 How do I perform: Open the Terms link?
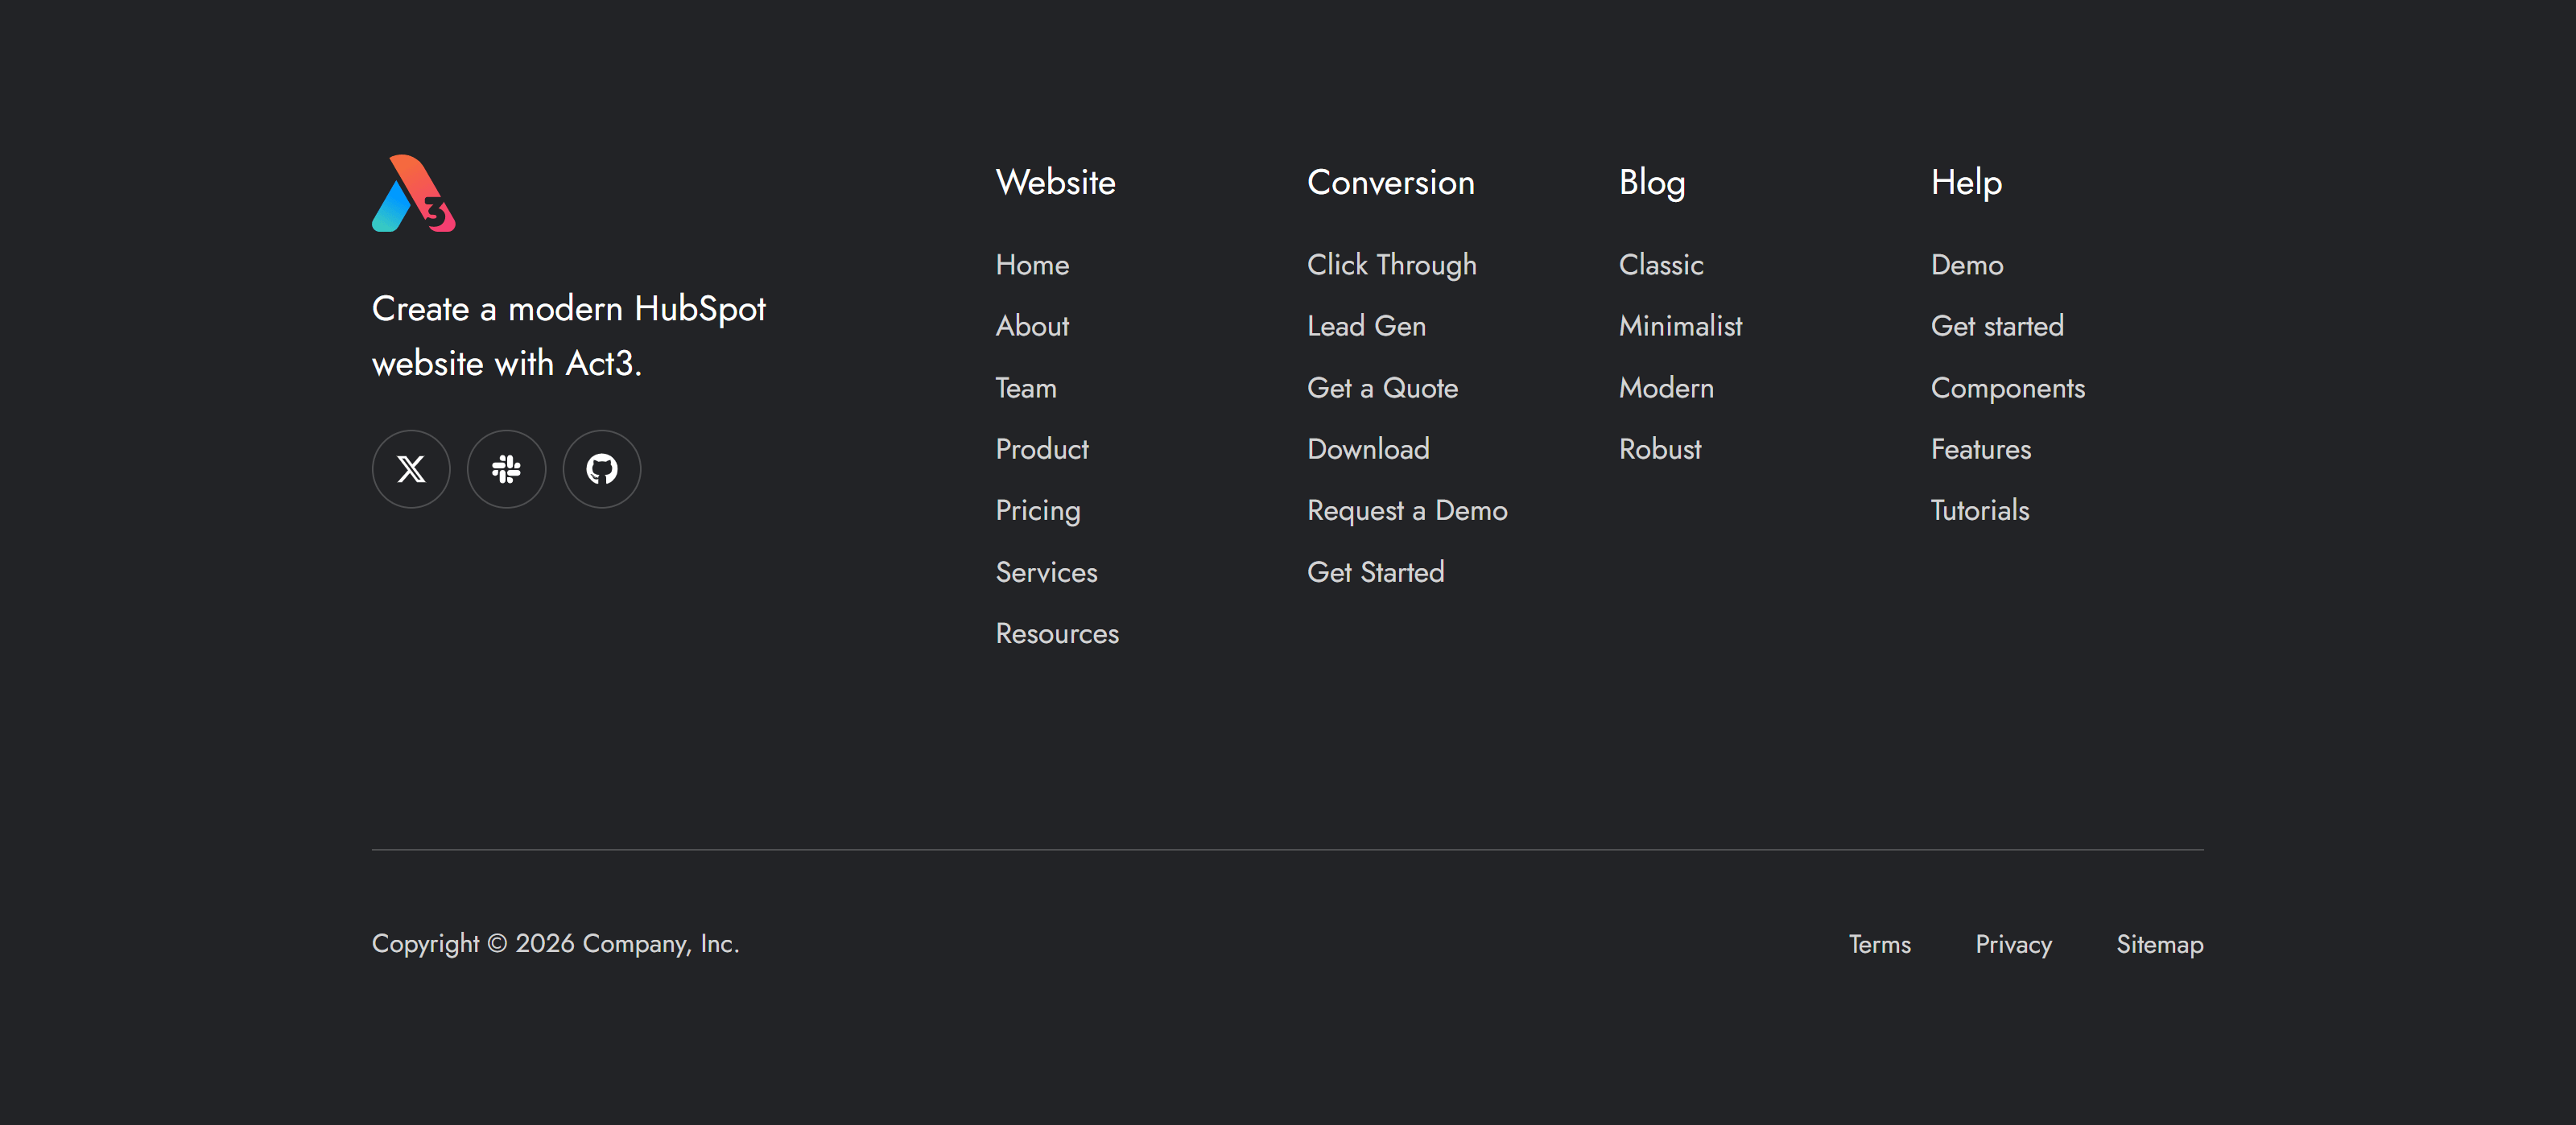pyautogui.click(x=1879, y=944)
